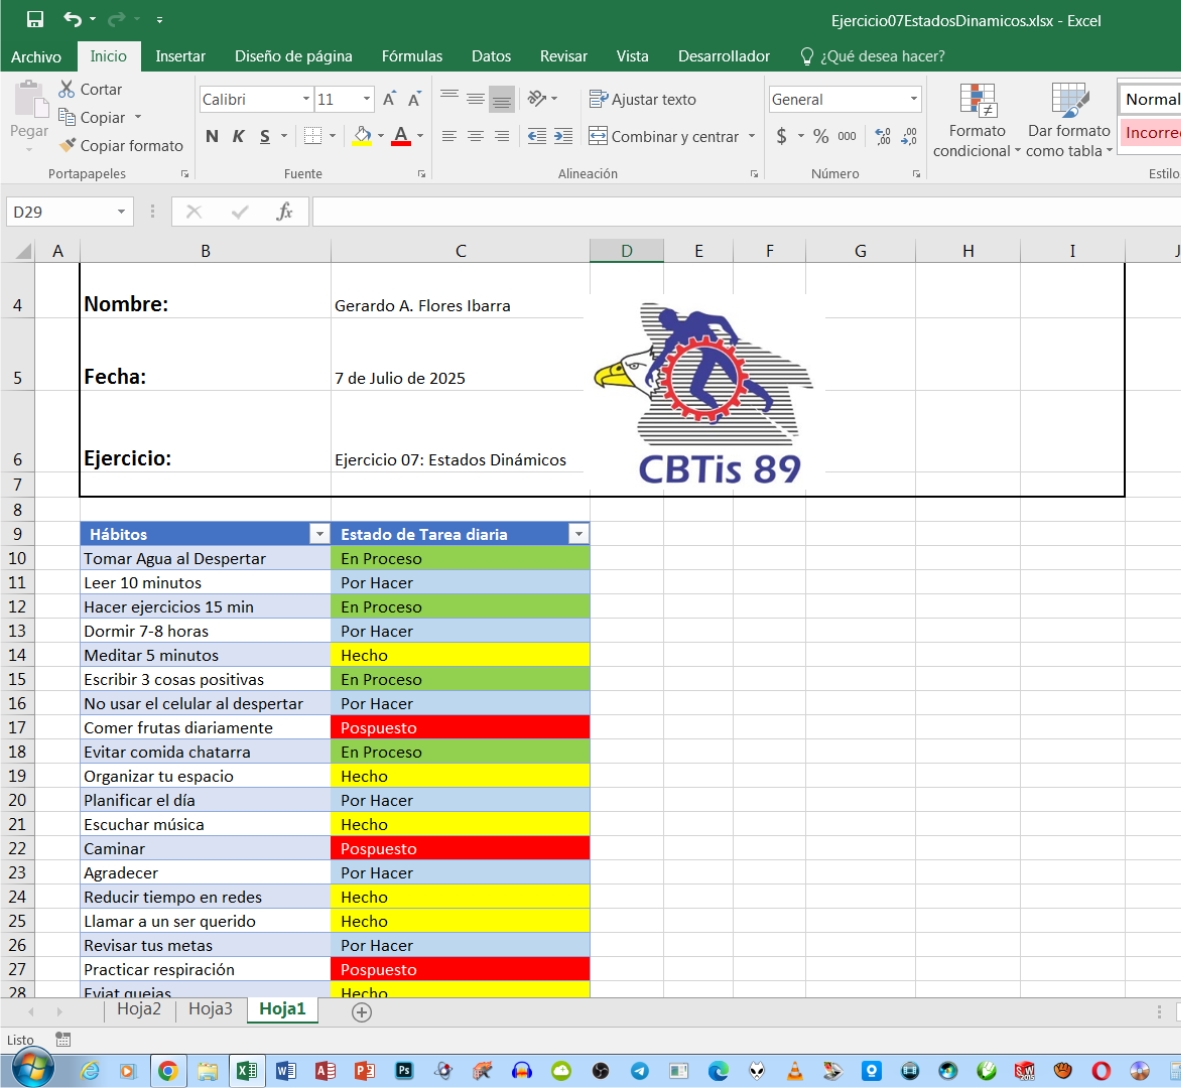Screen dimensions: 1181x1088
Task: Increase font size with the larger A icon
Action: coord(389,99)
